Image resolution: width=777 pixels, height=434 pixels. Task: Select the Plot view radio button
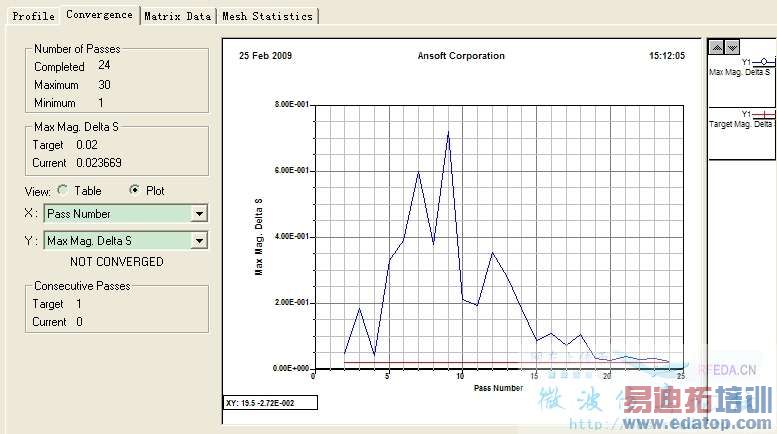pyautogui.click(x=134, y=190)
